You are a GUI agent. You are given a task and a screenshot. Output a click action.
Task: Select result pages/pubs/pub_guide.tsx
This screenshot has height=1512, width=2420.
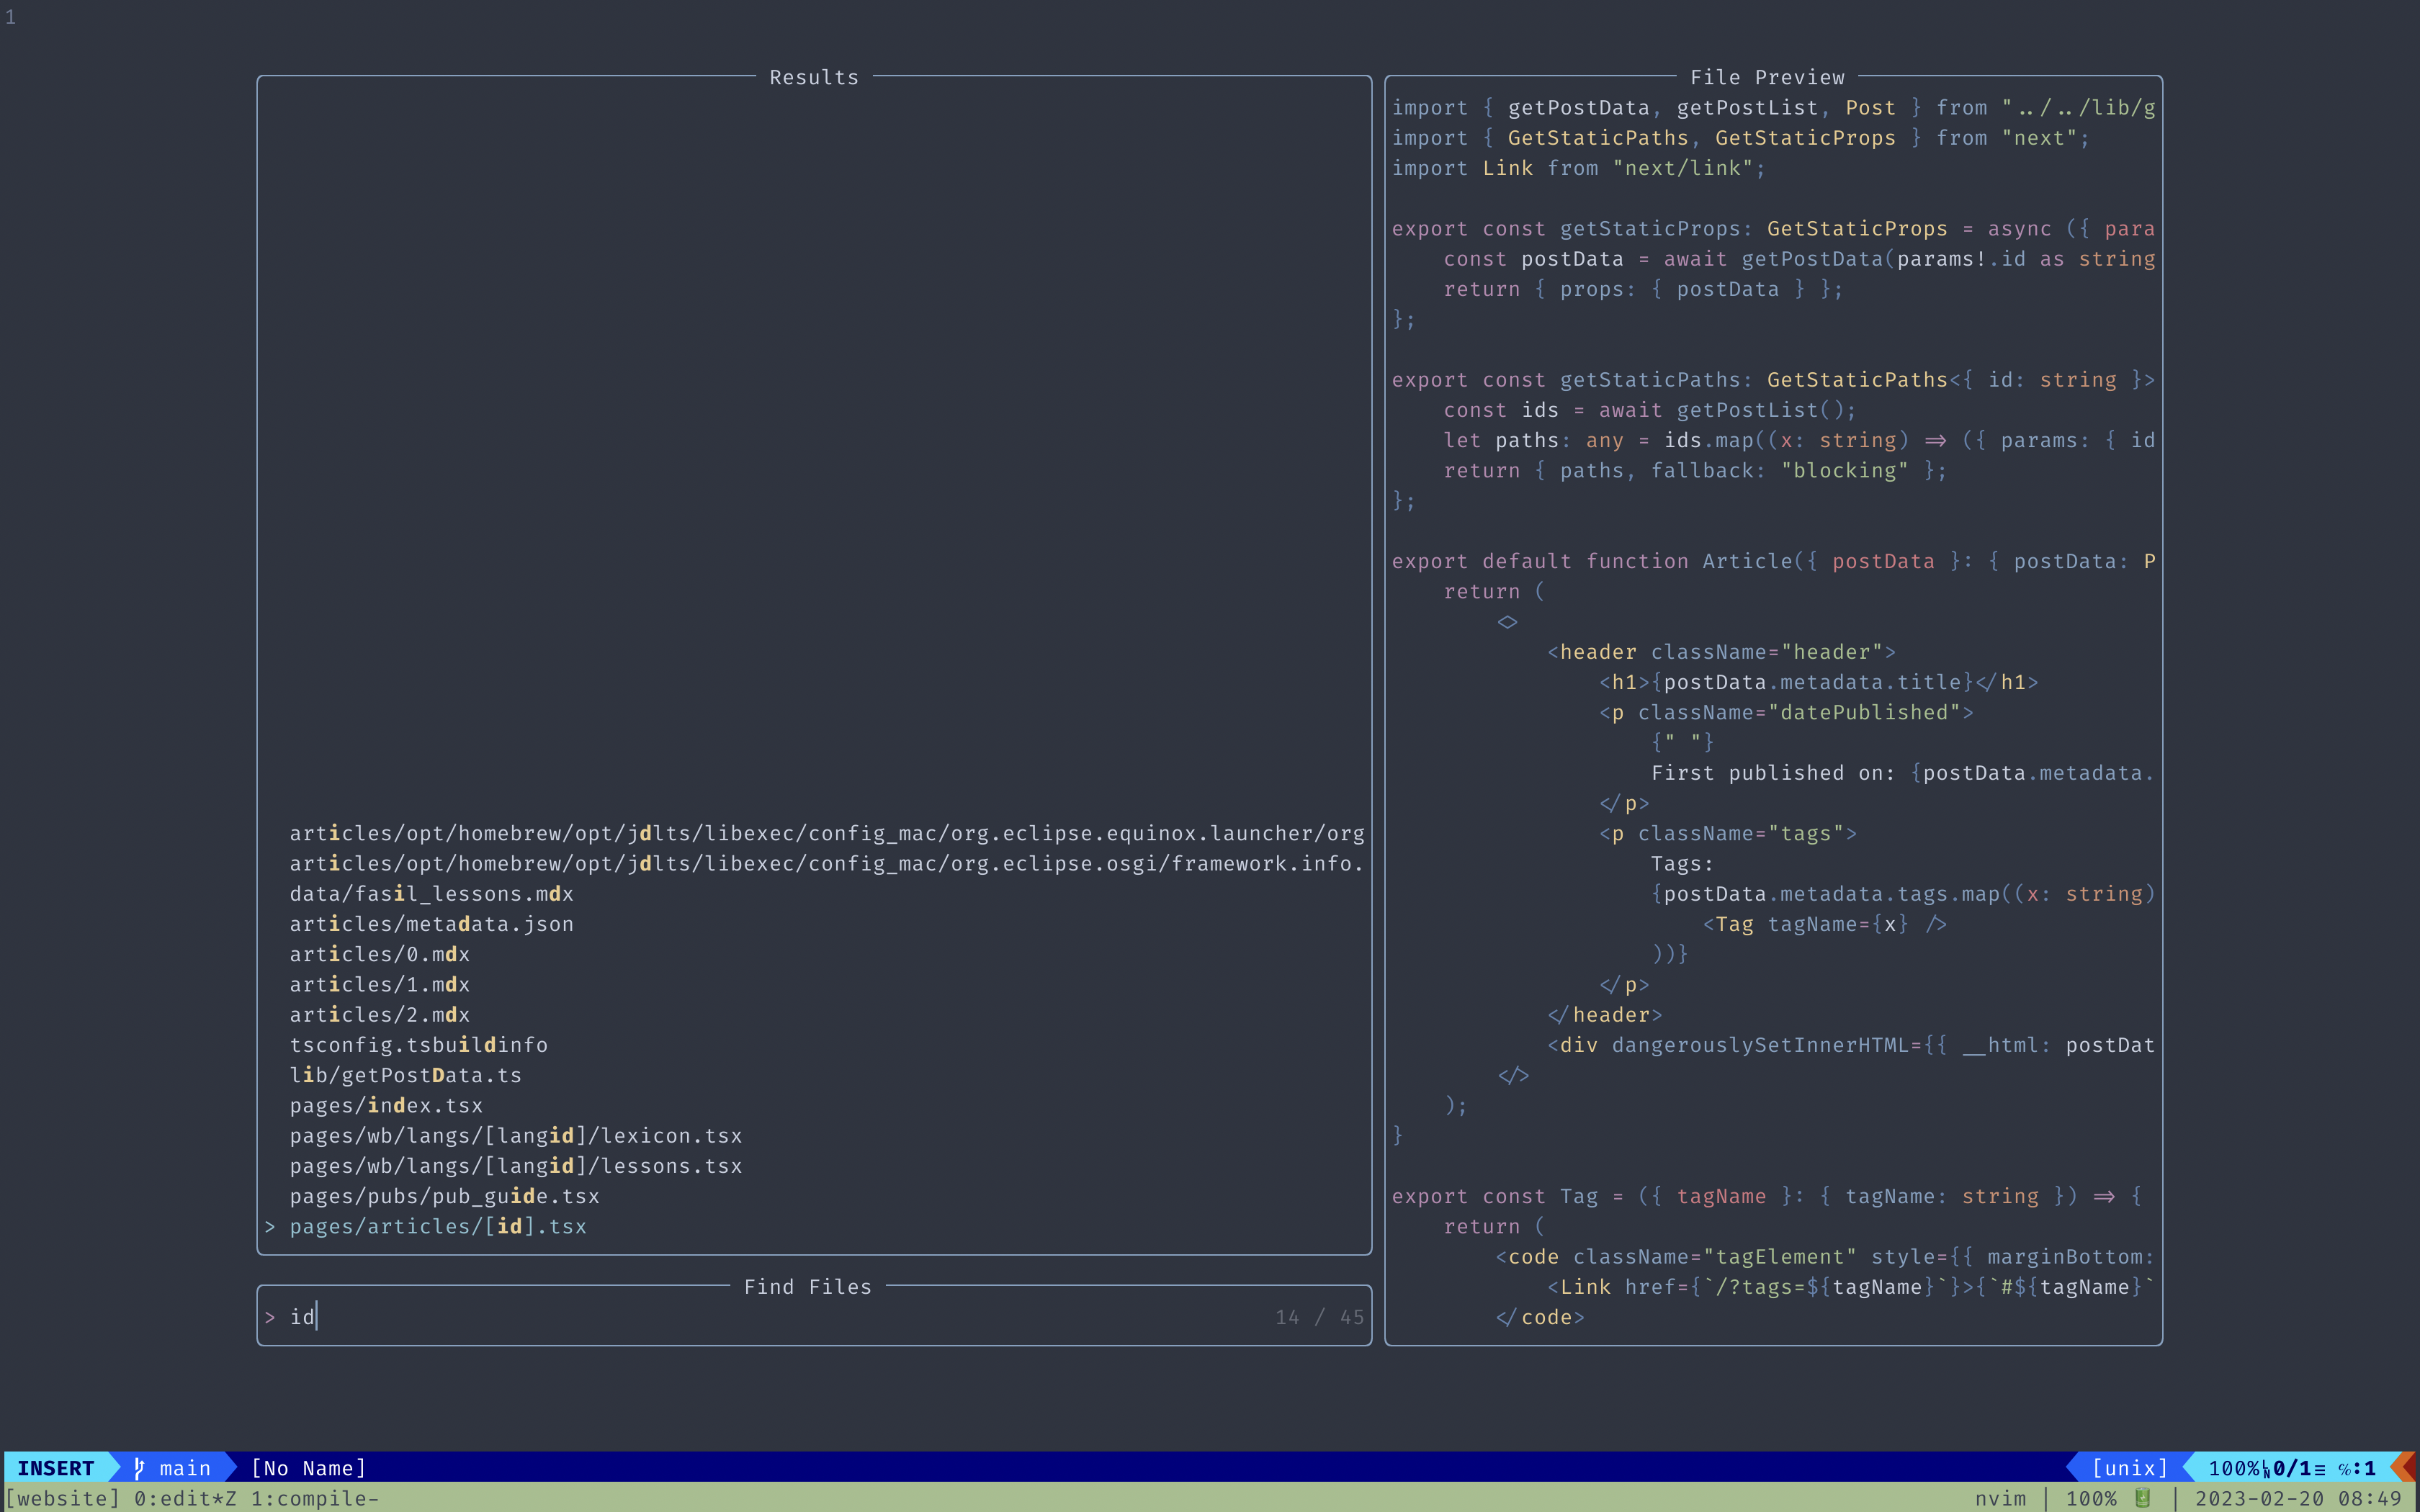445,1196
